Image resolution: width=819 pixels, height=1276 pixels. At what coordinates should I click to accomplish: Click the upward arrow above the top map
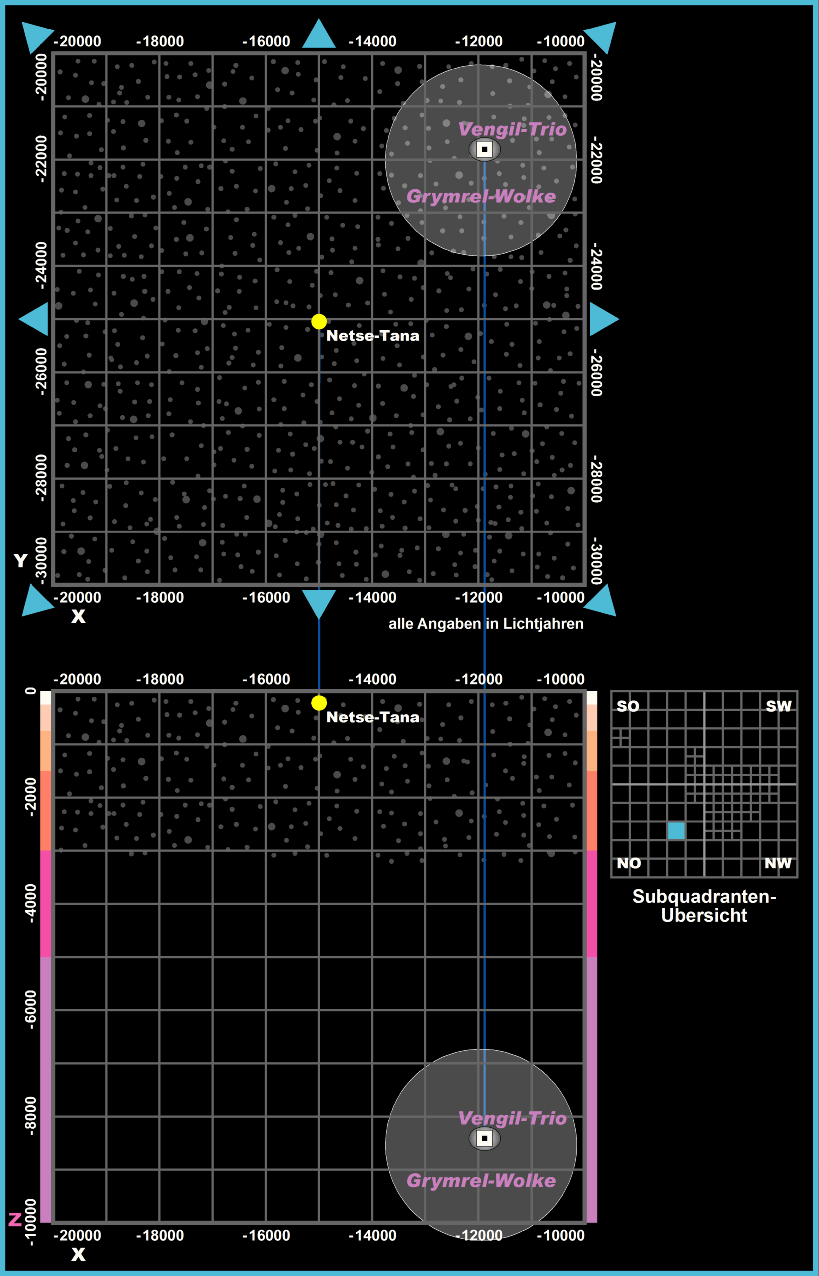click(319, 35)
